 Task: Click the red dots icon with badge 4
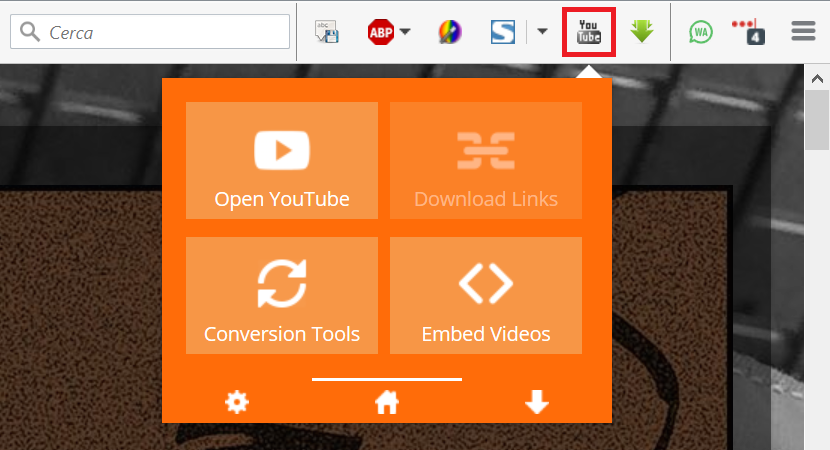[x=748, y=32]
